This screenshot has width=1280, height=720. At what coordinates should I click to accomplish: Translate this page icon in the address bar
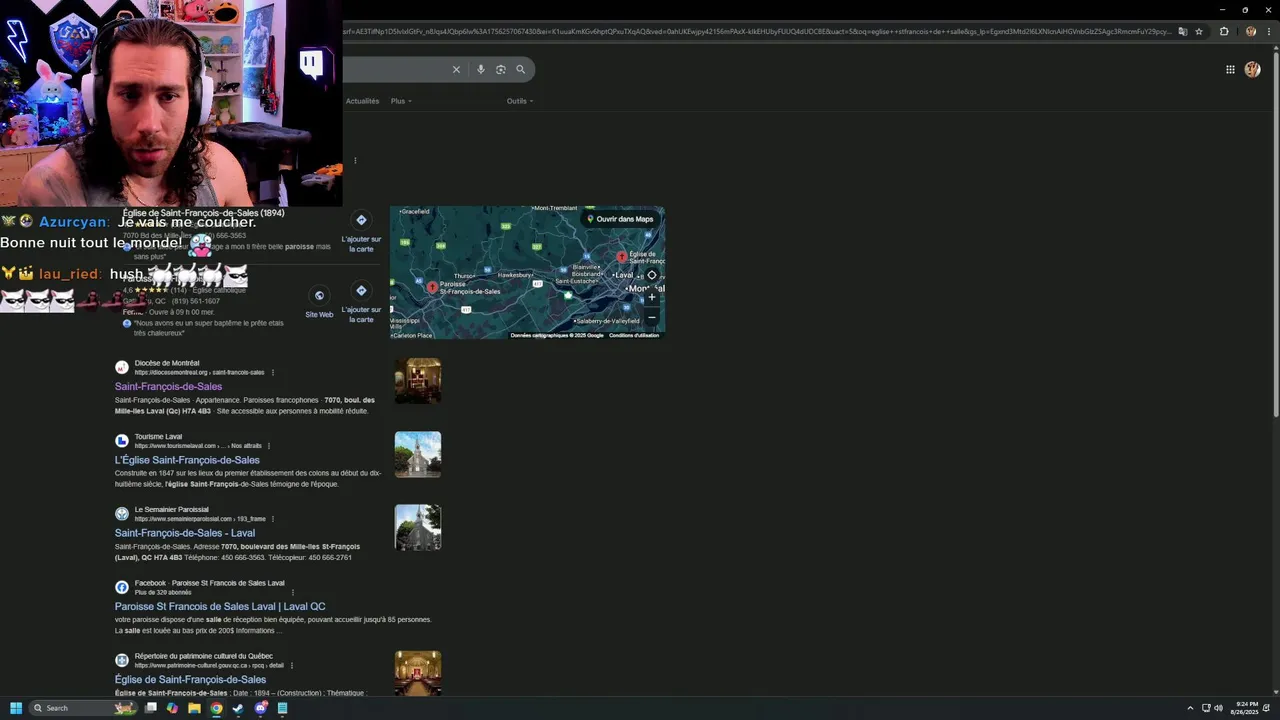coord(1183,31)
